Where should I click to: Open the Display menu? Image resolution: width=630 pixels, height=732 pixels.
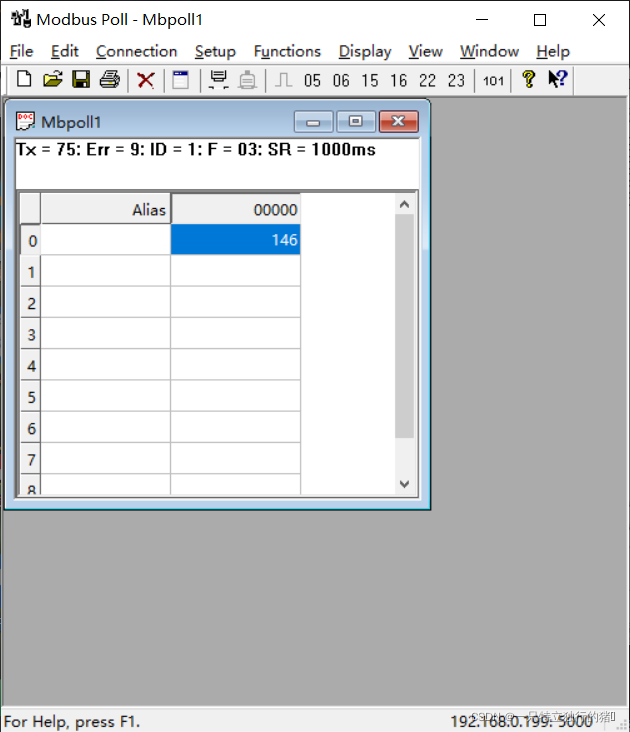tap(365, 51)
